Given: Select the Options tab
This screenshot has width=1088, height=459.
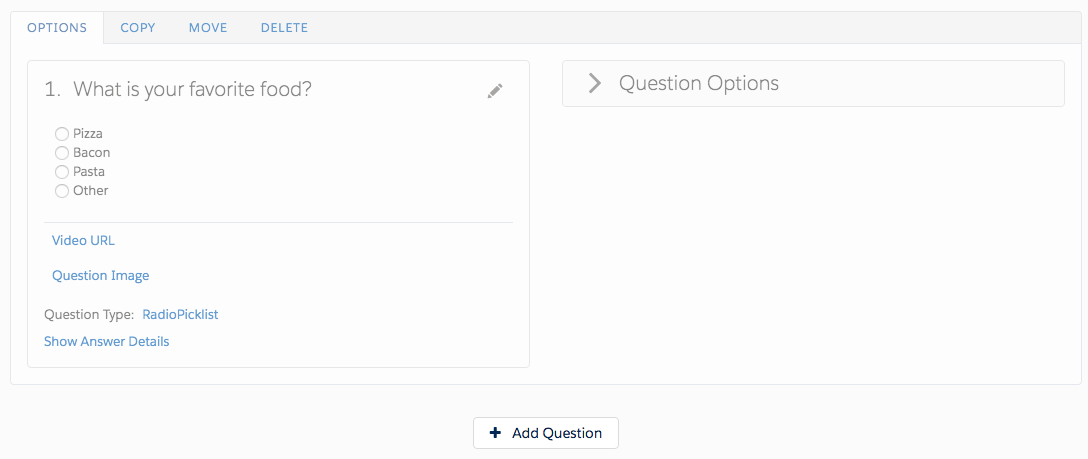Looking at the screenshot, I should pyautogui.click(x=57, y=28).
